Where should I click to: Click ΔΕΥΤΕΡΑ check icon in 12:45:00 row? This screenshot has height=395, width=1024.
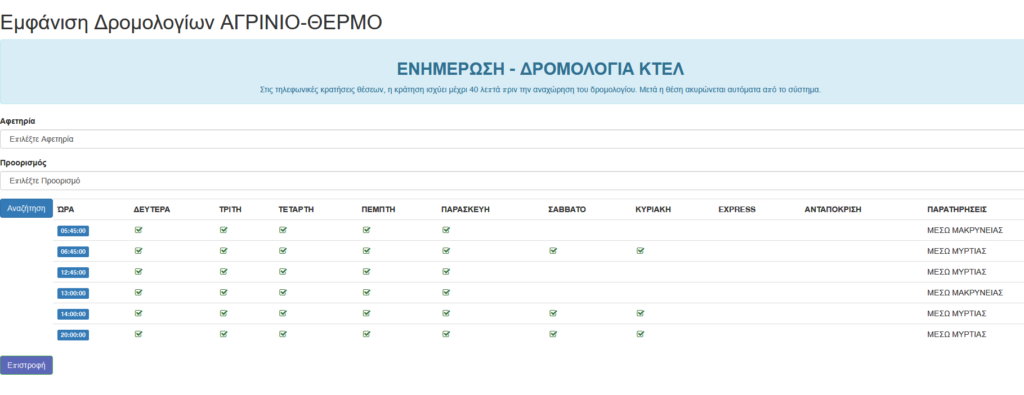coord(138,272)
